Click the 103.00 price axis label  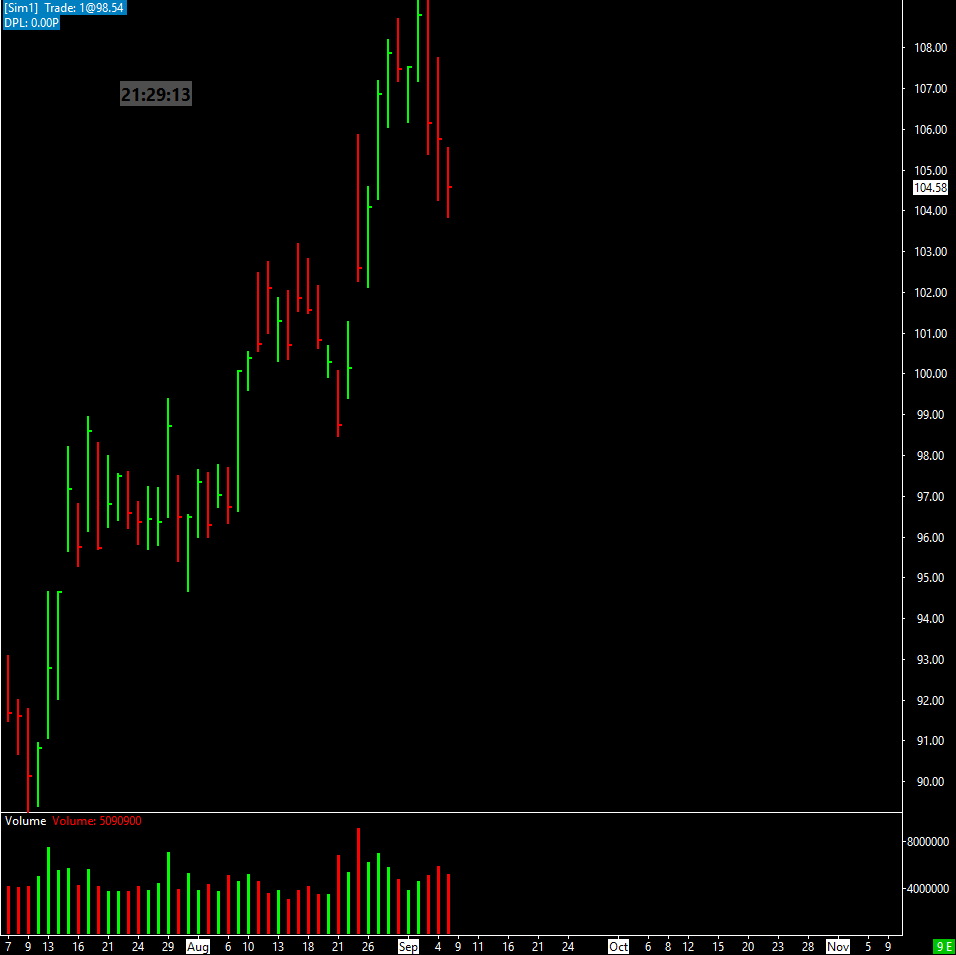pyautogui.click(x=930, y=252)
